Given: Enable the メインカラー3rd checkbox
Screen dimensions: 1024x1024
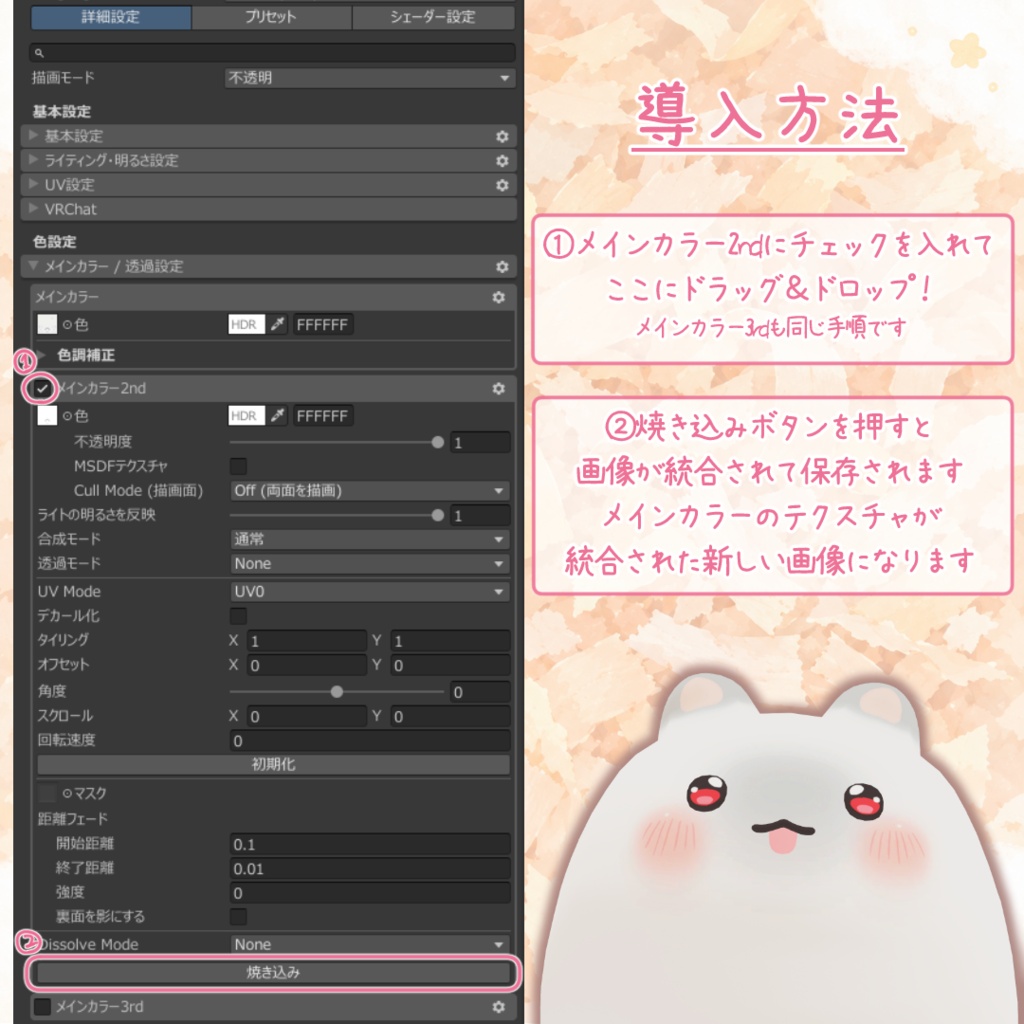Looking at the screenshot, I should (x=42, y=1006).
